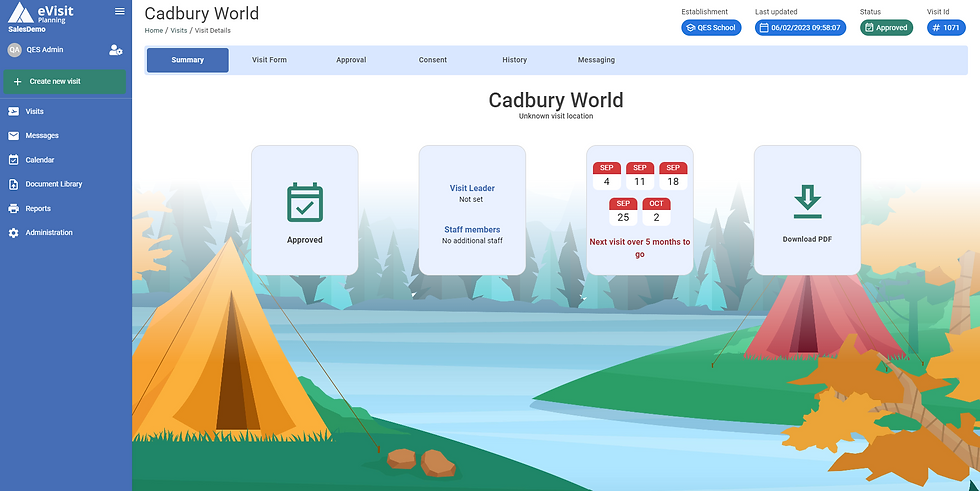The image size is (980, 491).
Task: Click the Visit Details breadcrumb
Action: [212, 30]
